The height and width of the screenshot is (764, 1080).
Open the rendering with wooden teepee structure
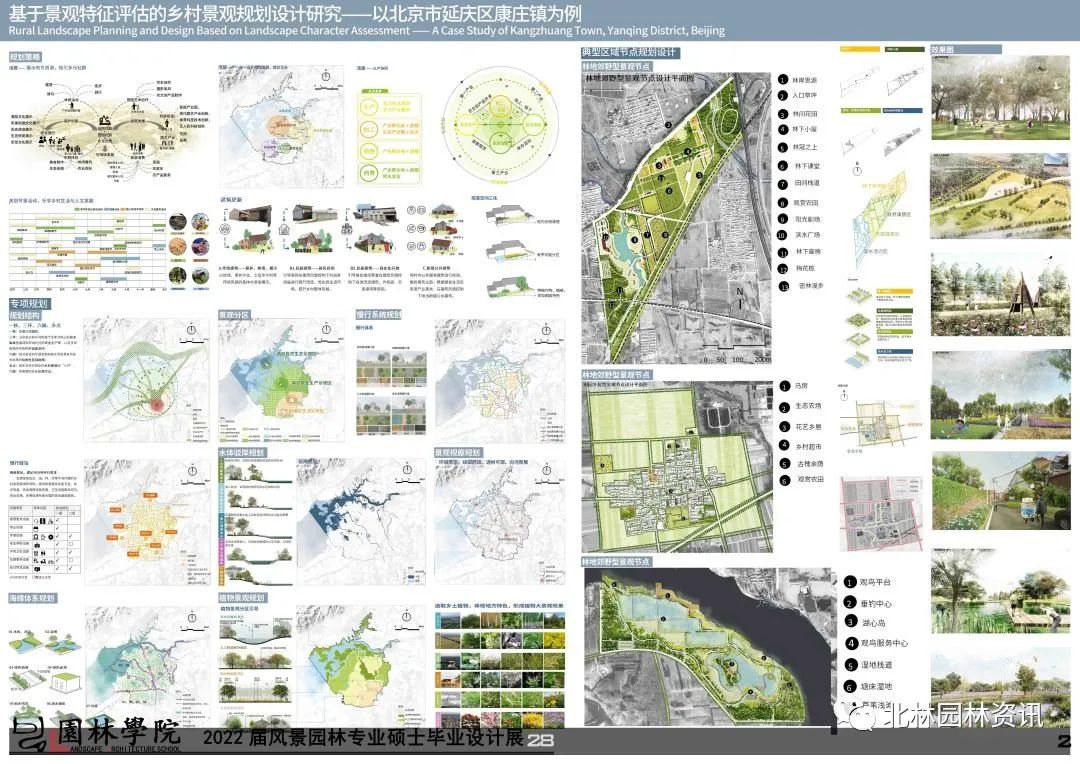[x=1000, y=295]
